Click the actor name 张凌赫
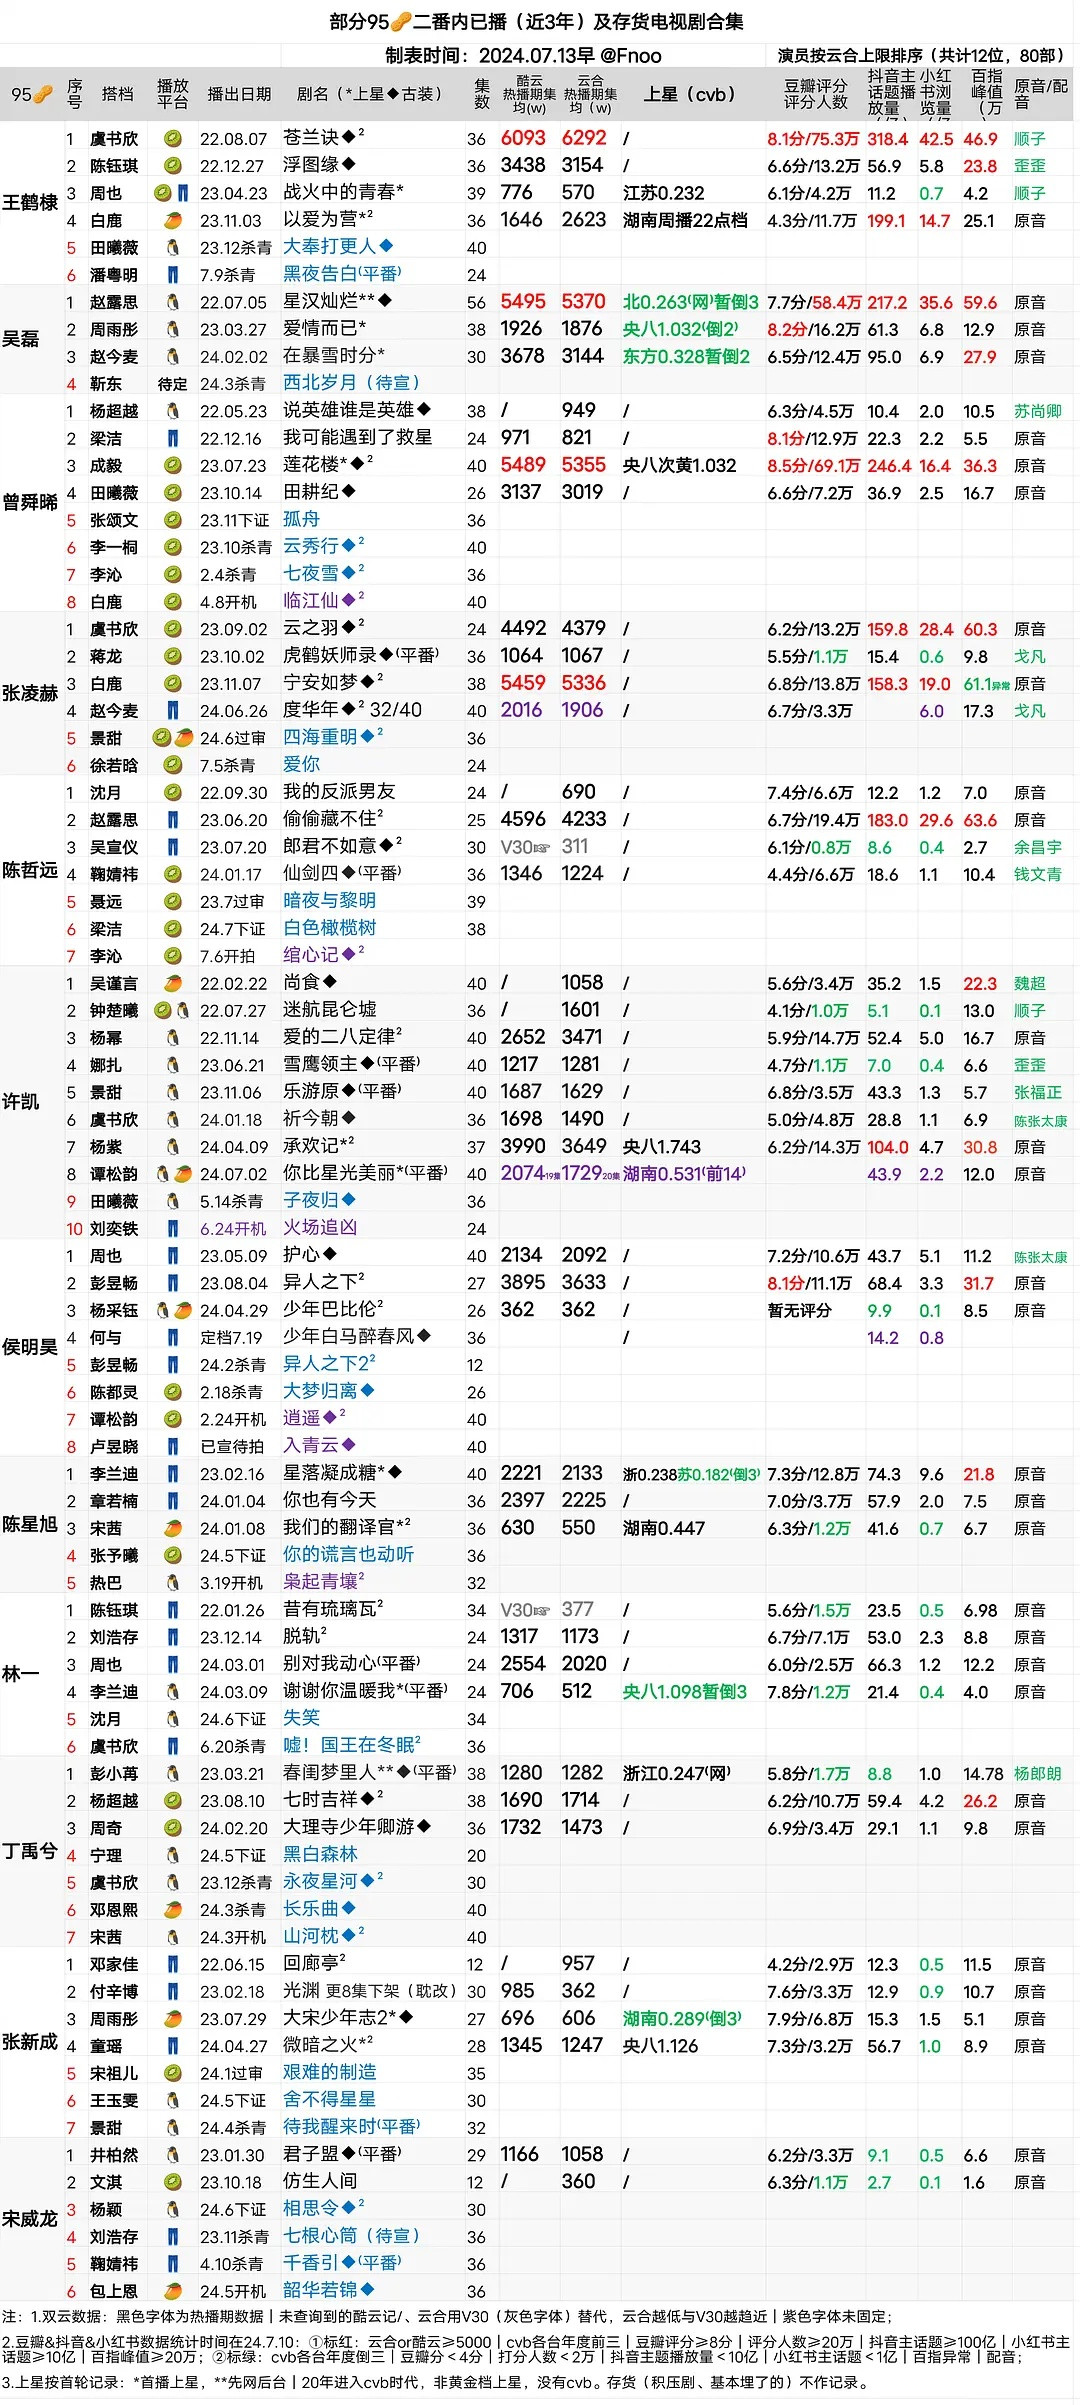The height and width of the screenshot is (2405, 1080). 30,693
